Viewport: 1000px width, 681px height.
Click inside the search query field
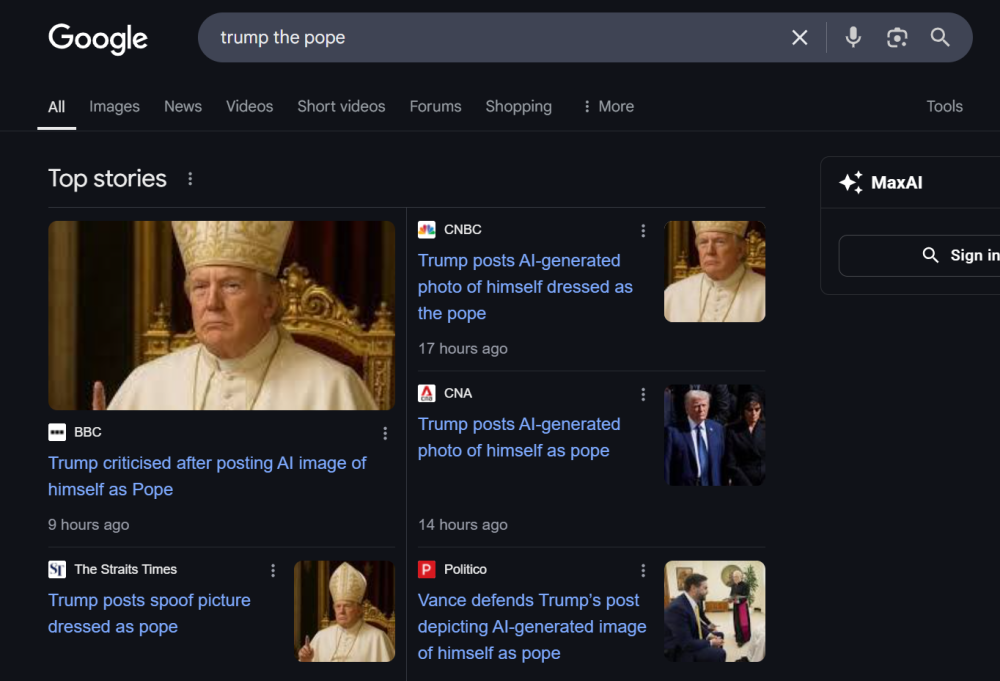(x=450, y=37)
